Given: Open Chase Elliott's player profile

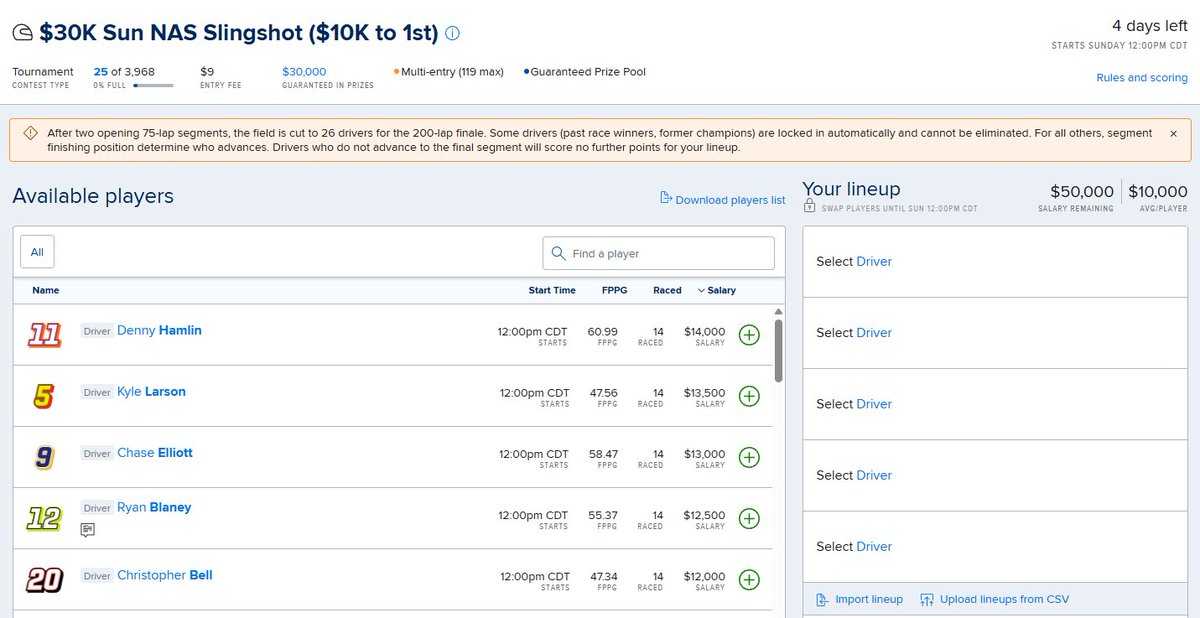Looking at the screenshot, I should (x=155, y=452).
